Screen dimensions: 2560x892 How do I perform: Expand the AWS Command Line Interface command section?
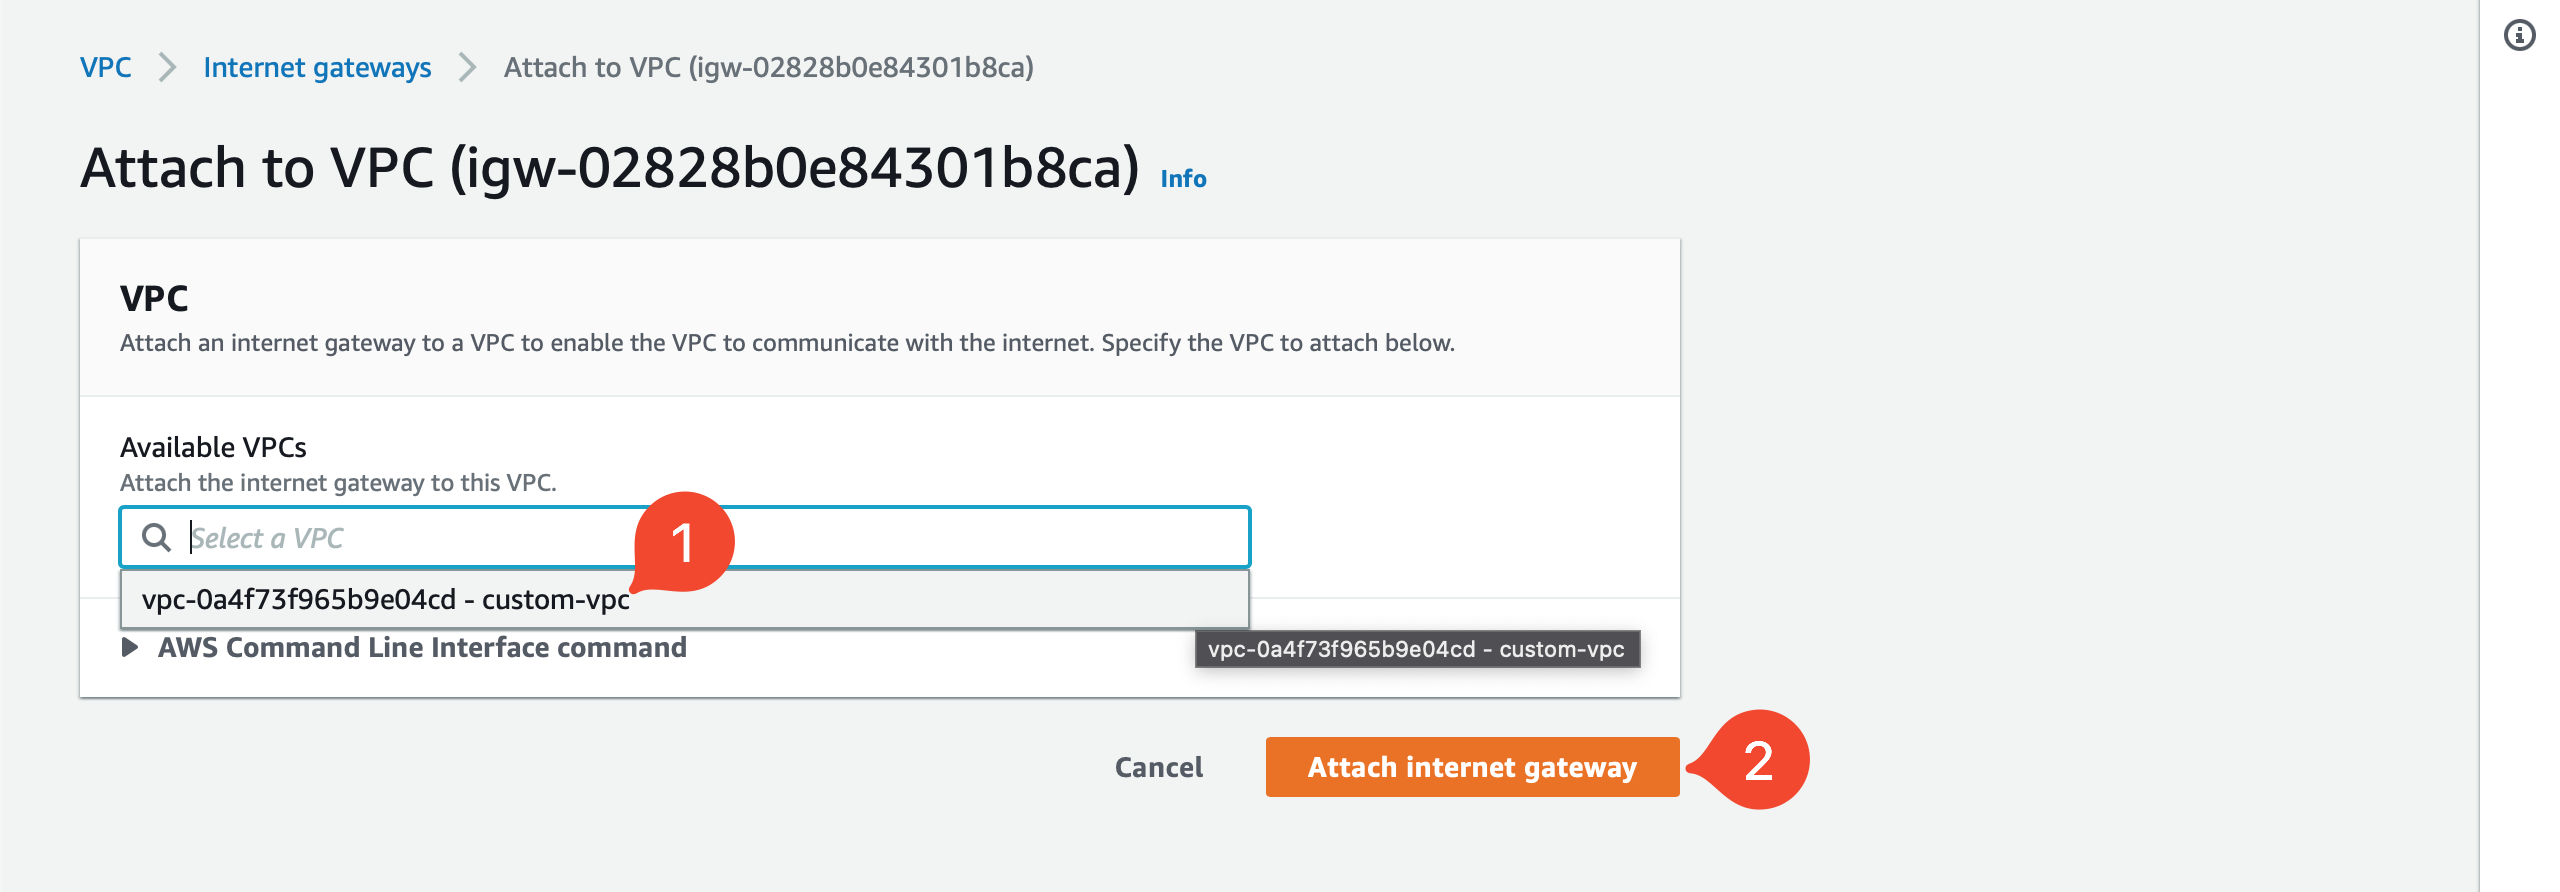click(x=420, y=647)
